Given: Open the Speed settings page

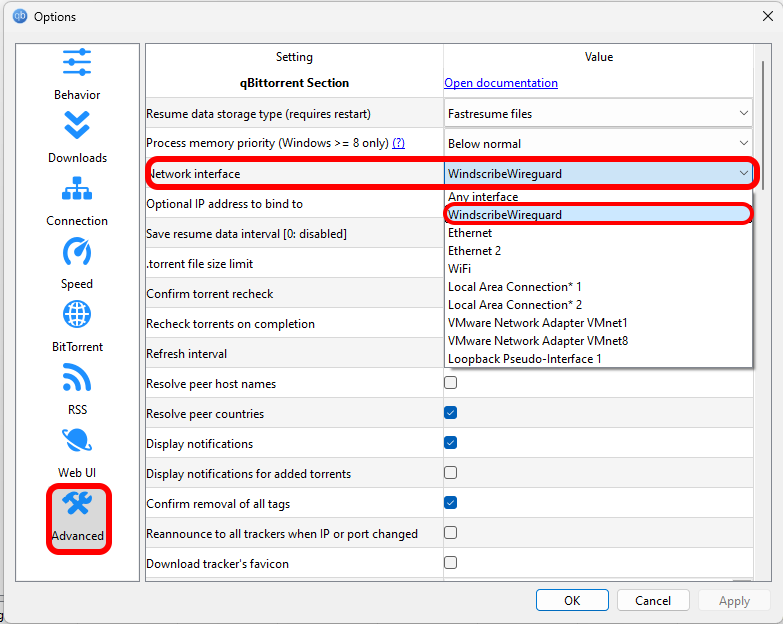Looking at the screenshot, I should (x=77, y=264).
